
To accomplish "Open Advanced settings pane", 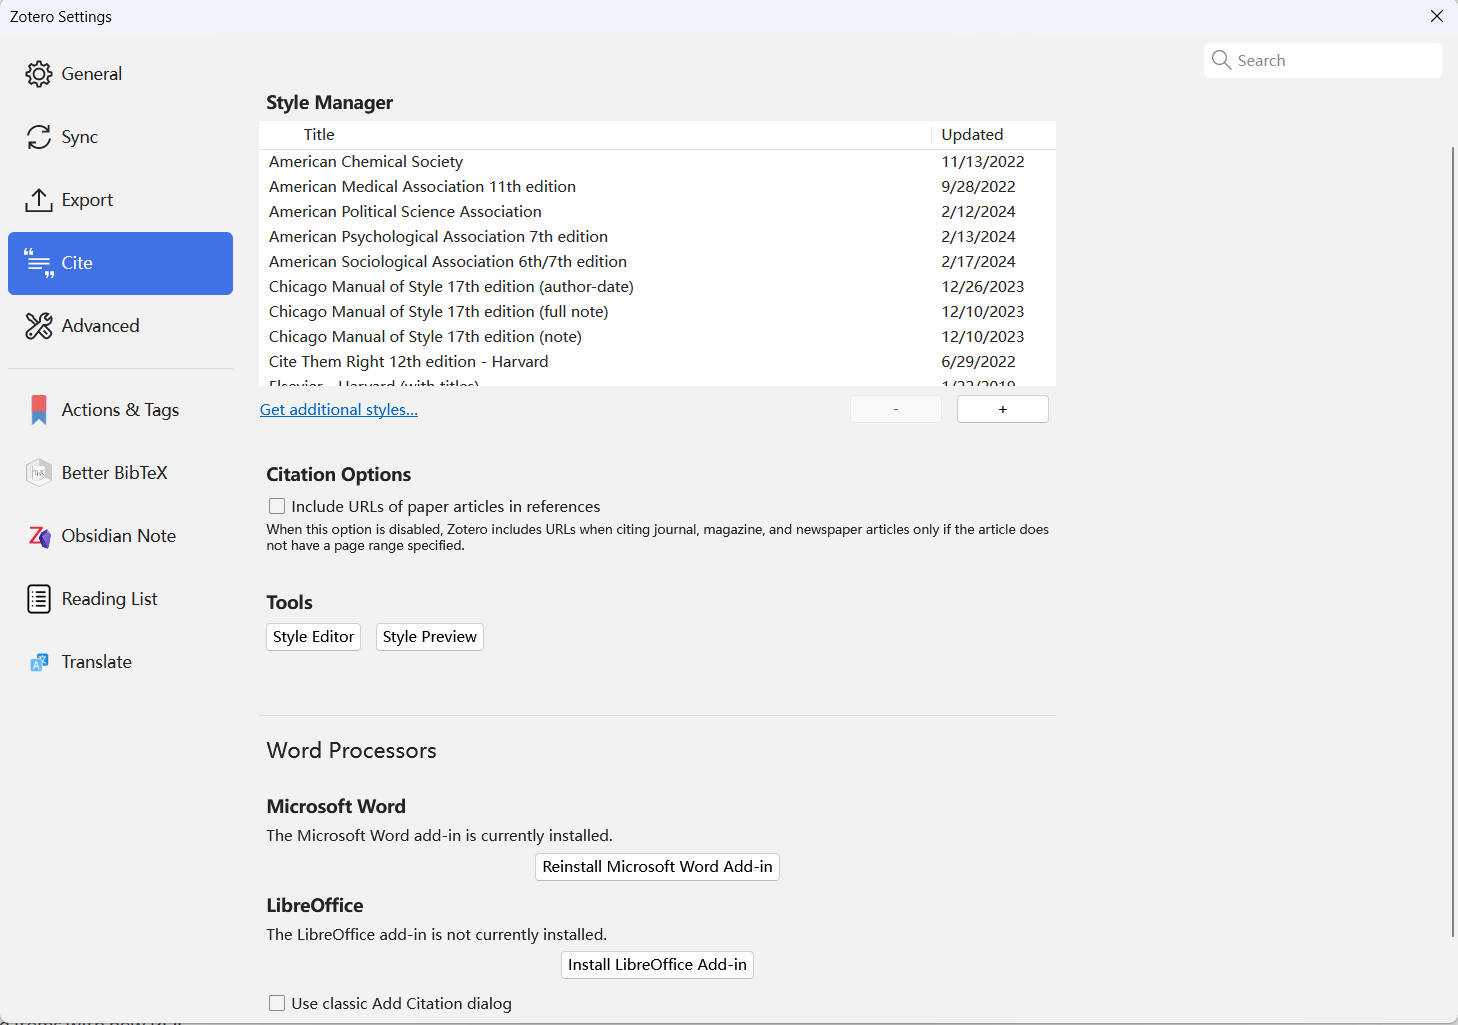I will pyautogui.click(x=120, y=326).
